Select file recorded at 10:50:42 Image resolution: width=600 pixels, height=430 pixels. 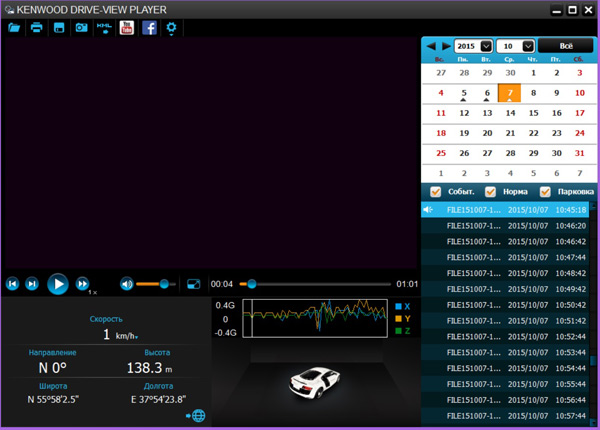tap(505, 305)
